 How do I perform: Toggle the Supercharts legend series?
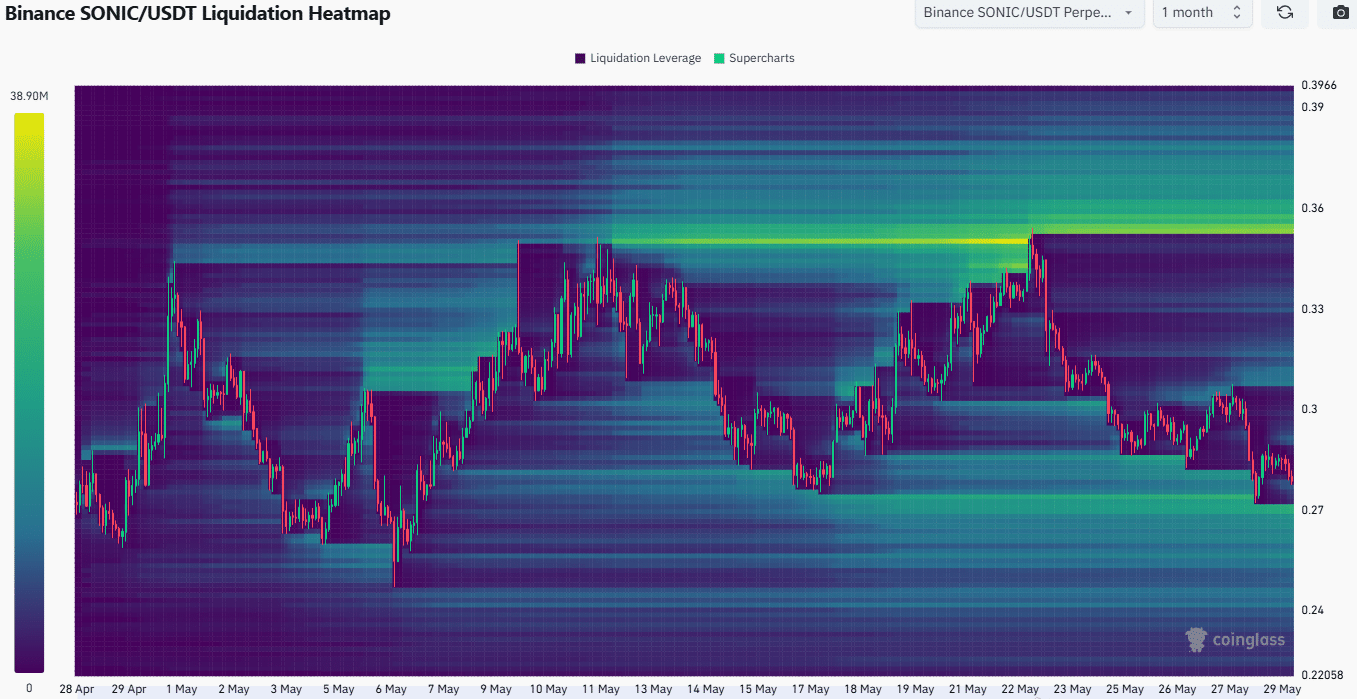tap(754, 58)
